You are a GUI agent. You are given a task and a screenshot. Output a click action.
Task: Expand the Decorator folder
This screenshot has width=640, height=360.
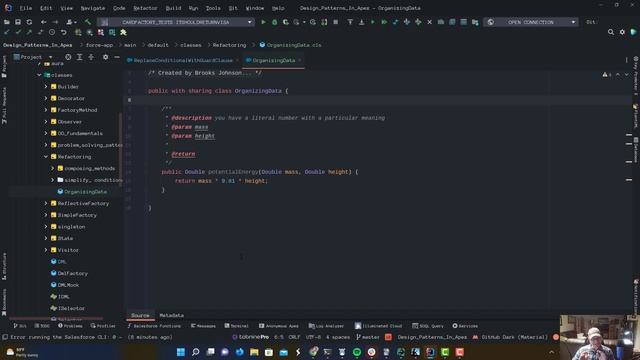pos(46,98)
